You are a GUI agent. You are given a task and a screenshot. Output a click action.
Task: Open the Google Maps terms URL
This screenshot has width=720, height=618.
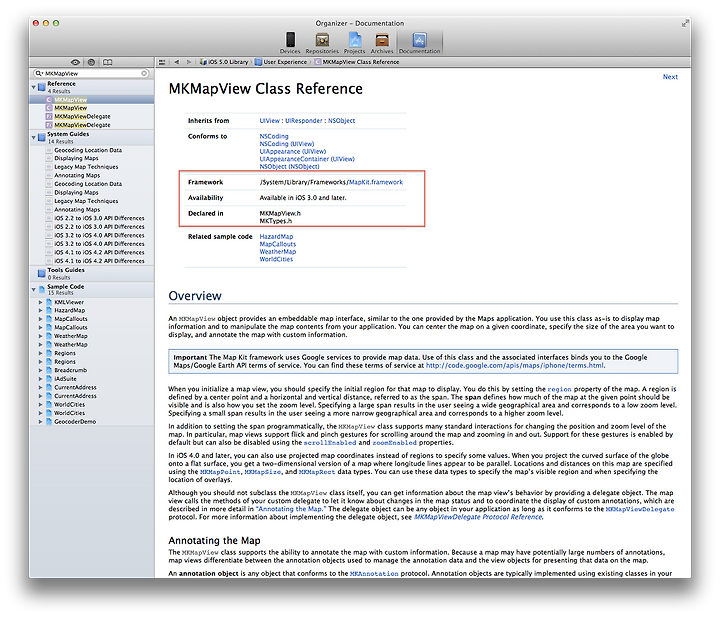point(515,365)
